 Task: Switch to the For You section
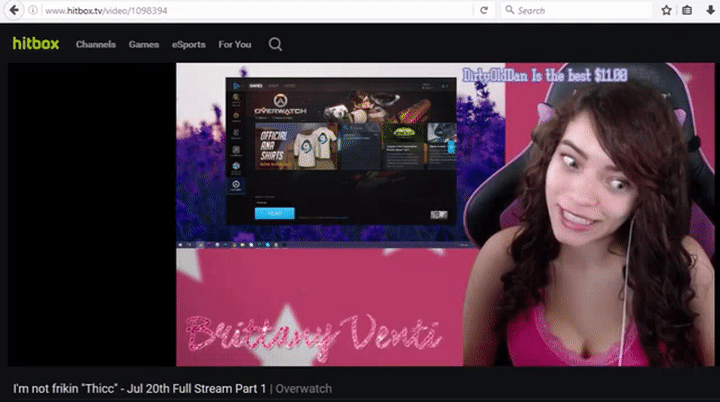tap(235, 44)
